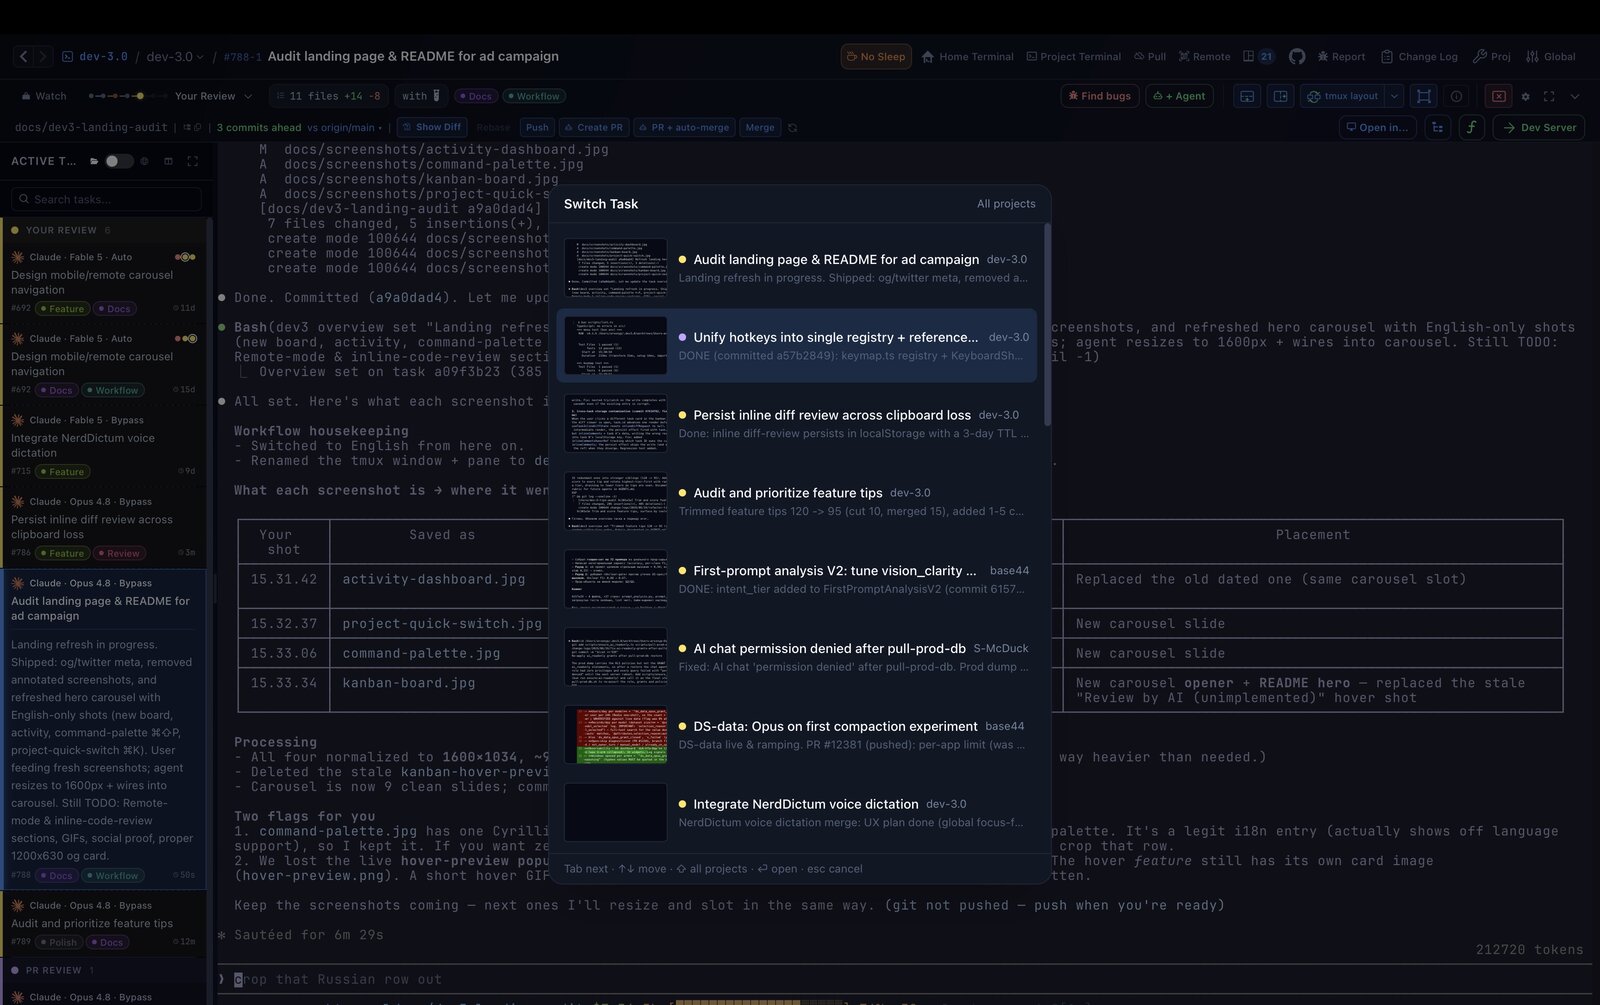Click the Switch Task dialog scrollbar
The height and width of the screenshot is (1005, 1600).
(1047, 325)
